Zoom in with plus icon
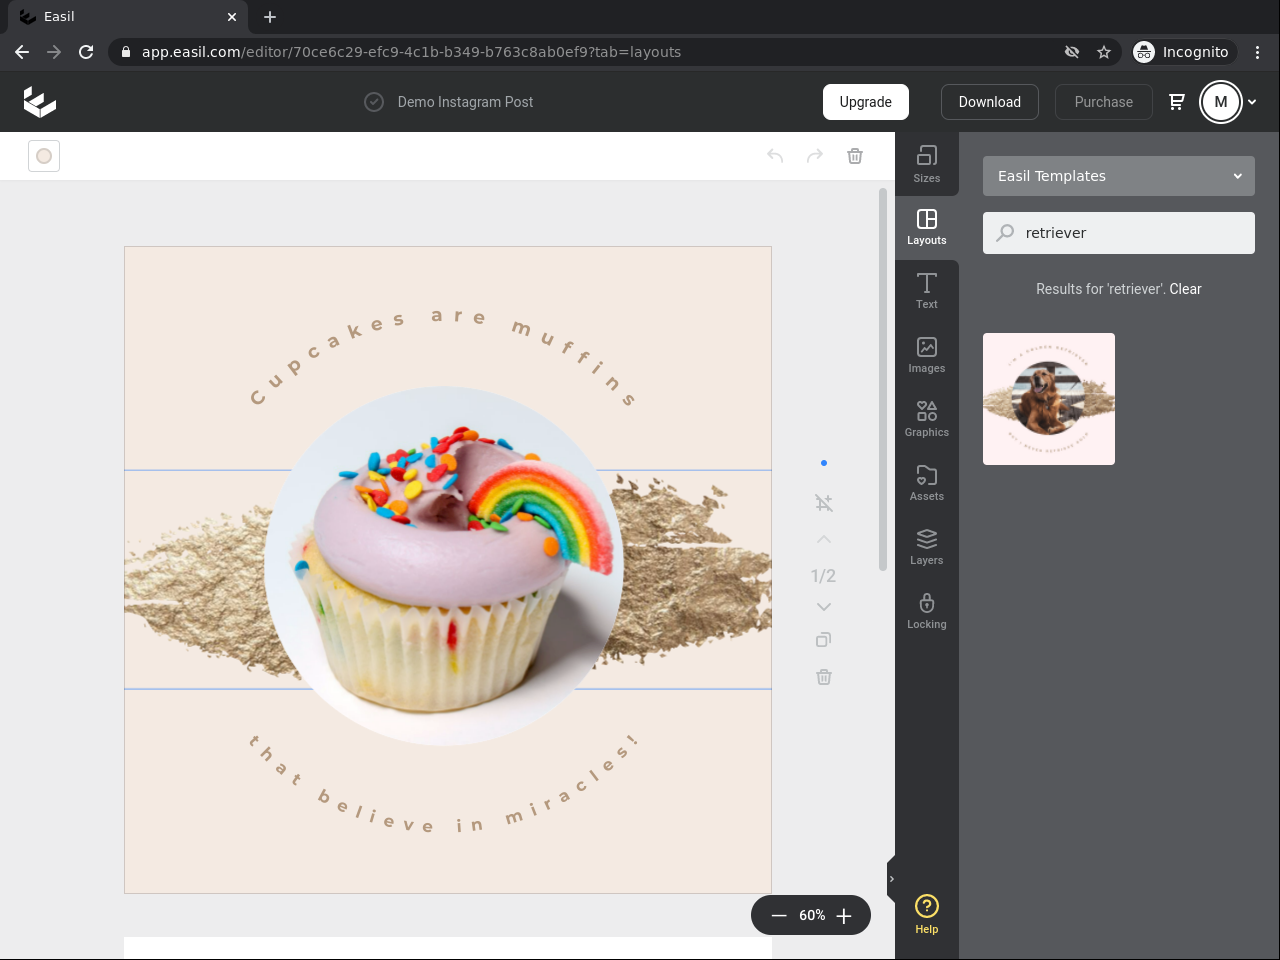Viewport: 1280px width, 960px height. (844, 916)
